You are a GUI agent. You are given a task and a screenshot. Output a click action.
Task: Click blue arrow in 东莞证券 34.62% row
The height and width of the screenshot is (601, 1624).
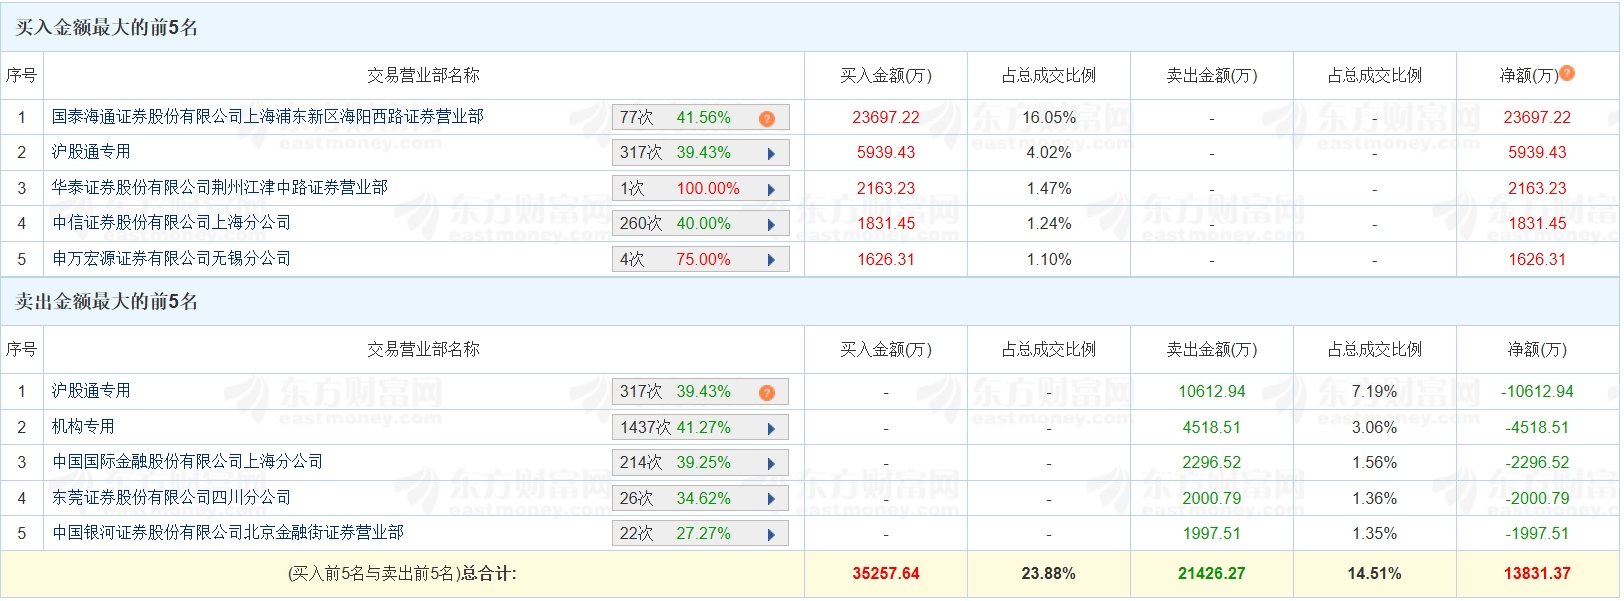(x=771, y=499)
